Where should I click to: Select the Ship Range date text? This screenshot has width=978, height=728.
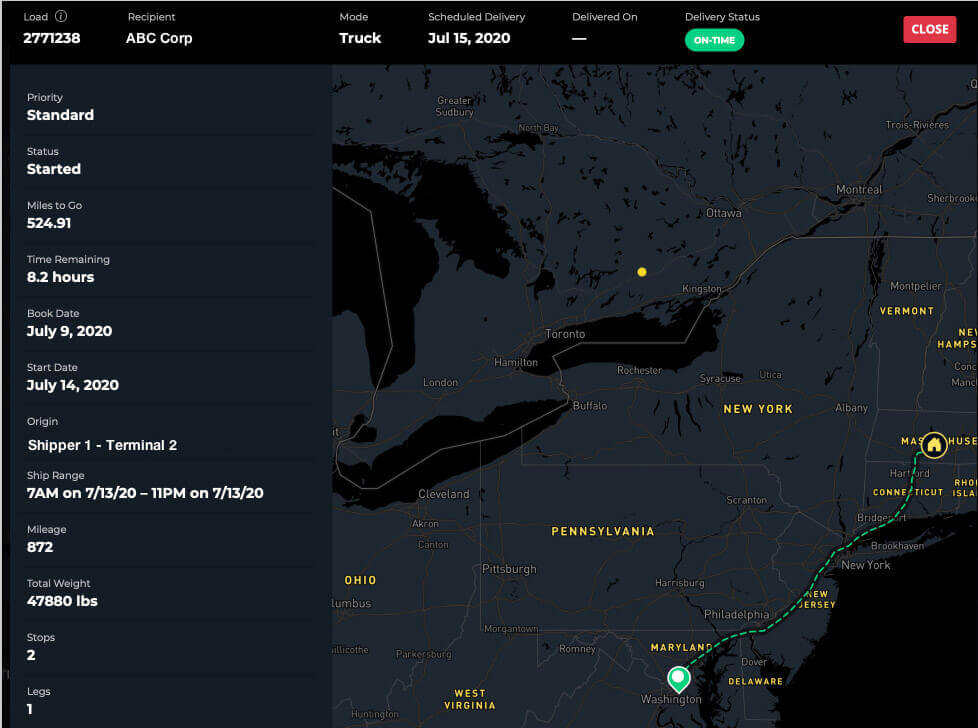tap(145, 493)
